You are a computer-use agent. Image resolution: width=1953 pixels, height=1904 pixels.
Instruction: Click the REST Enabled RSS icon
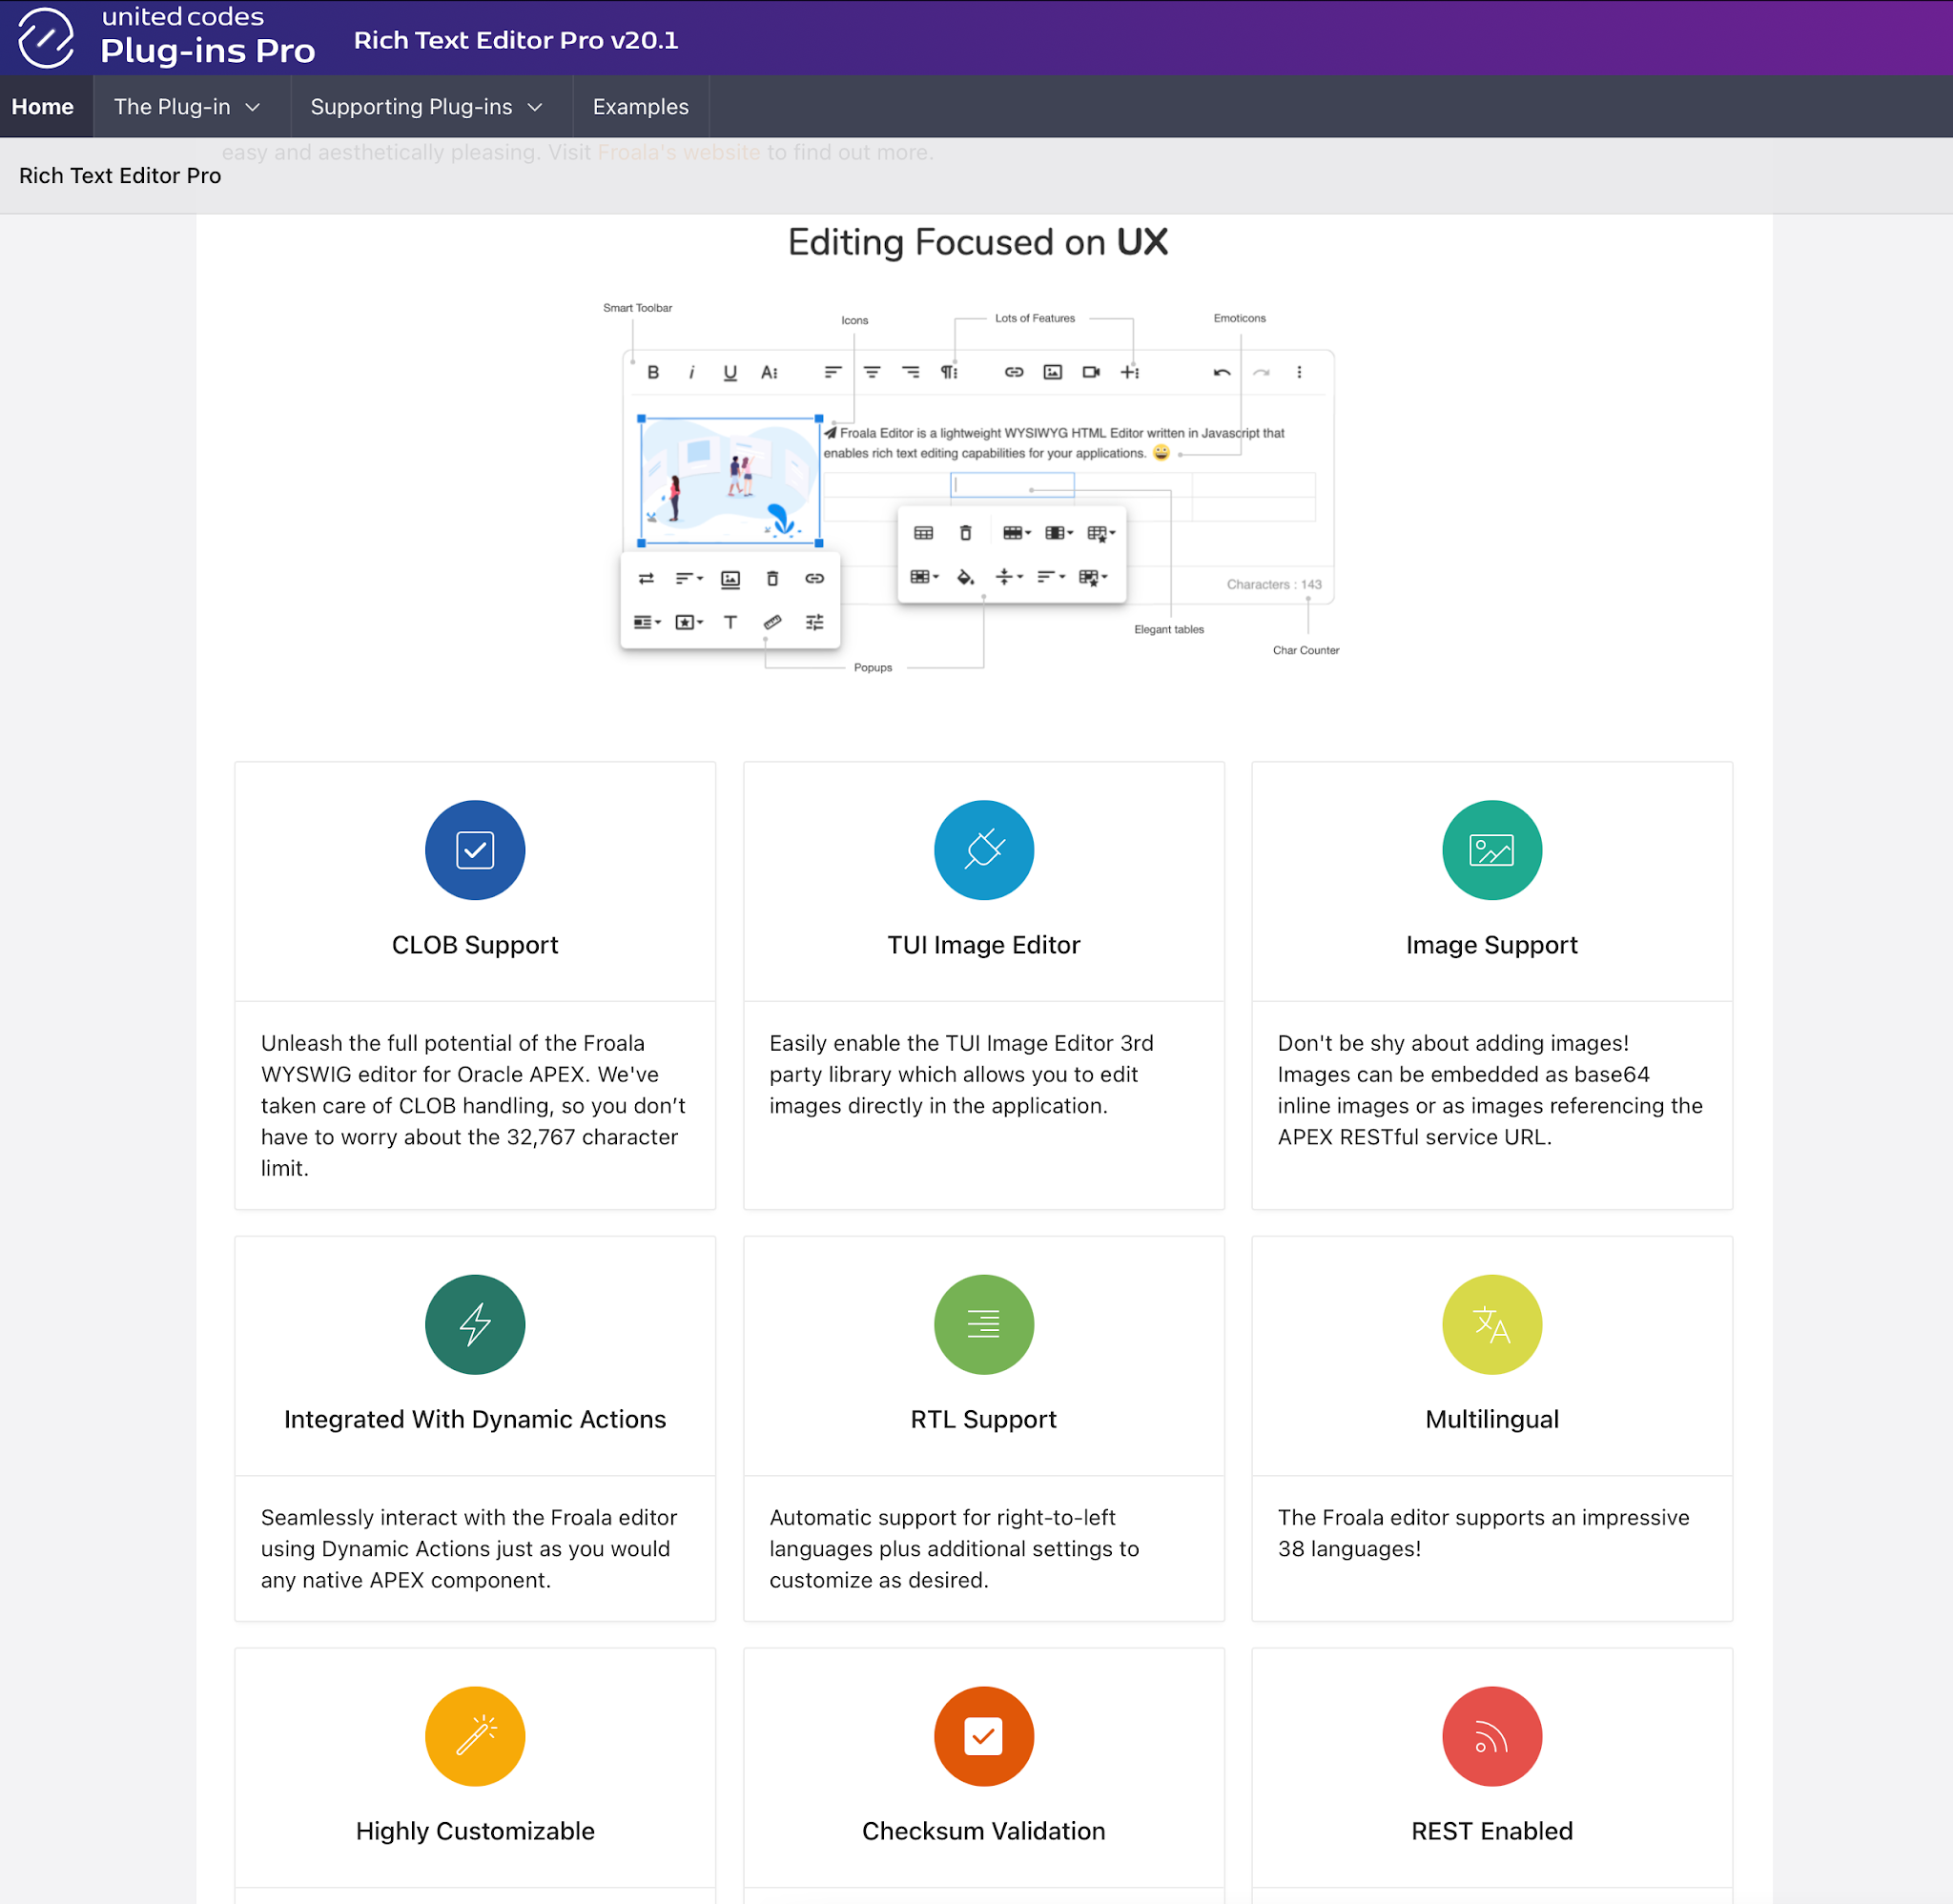click(1491, 1736)
